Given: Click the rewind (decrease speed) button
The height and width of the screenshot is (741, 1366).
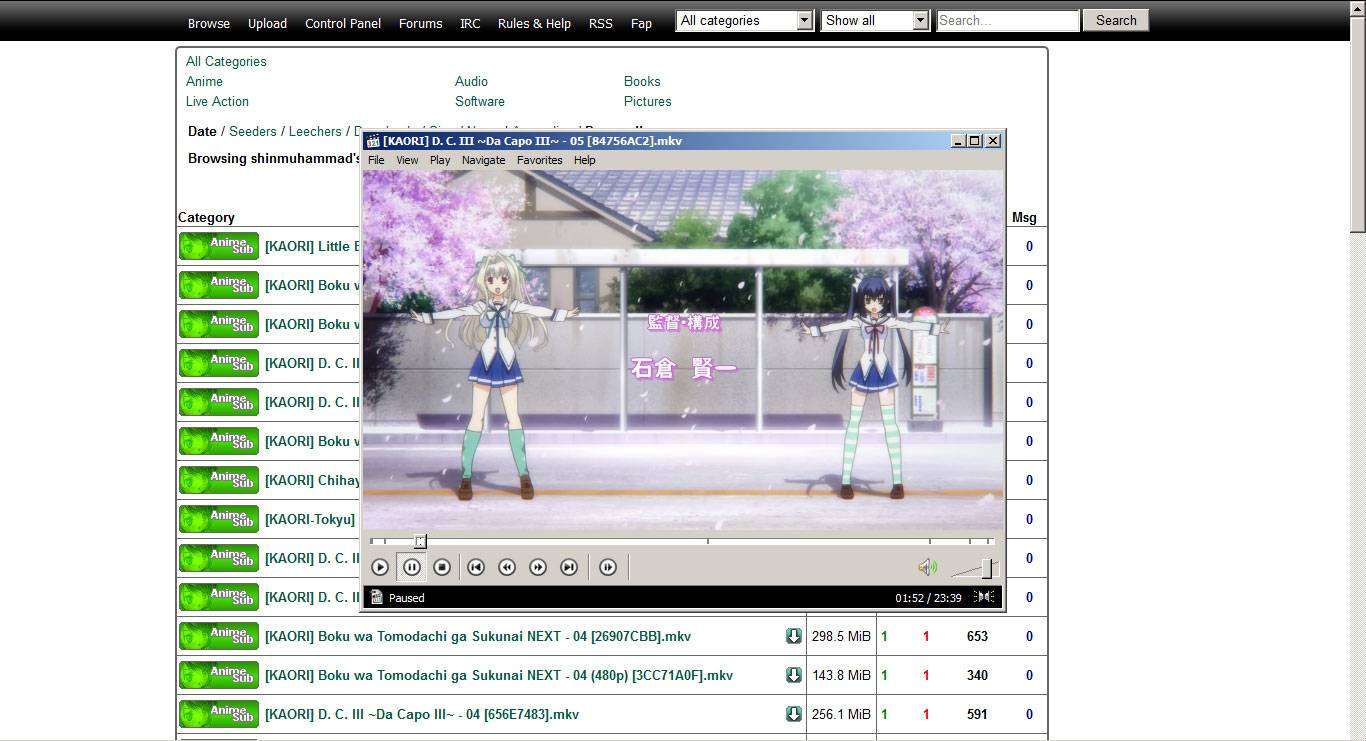Looking at the screenshot, I should click(x=507, y=567).
